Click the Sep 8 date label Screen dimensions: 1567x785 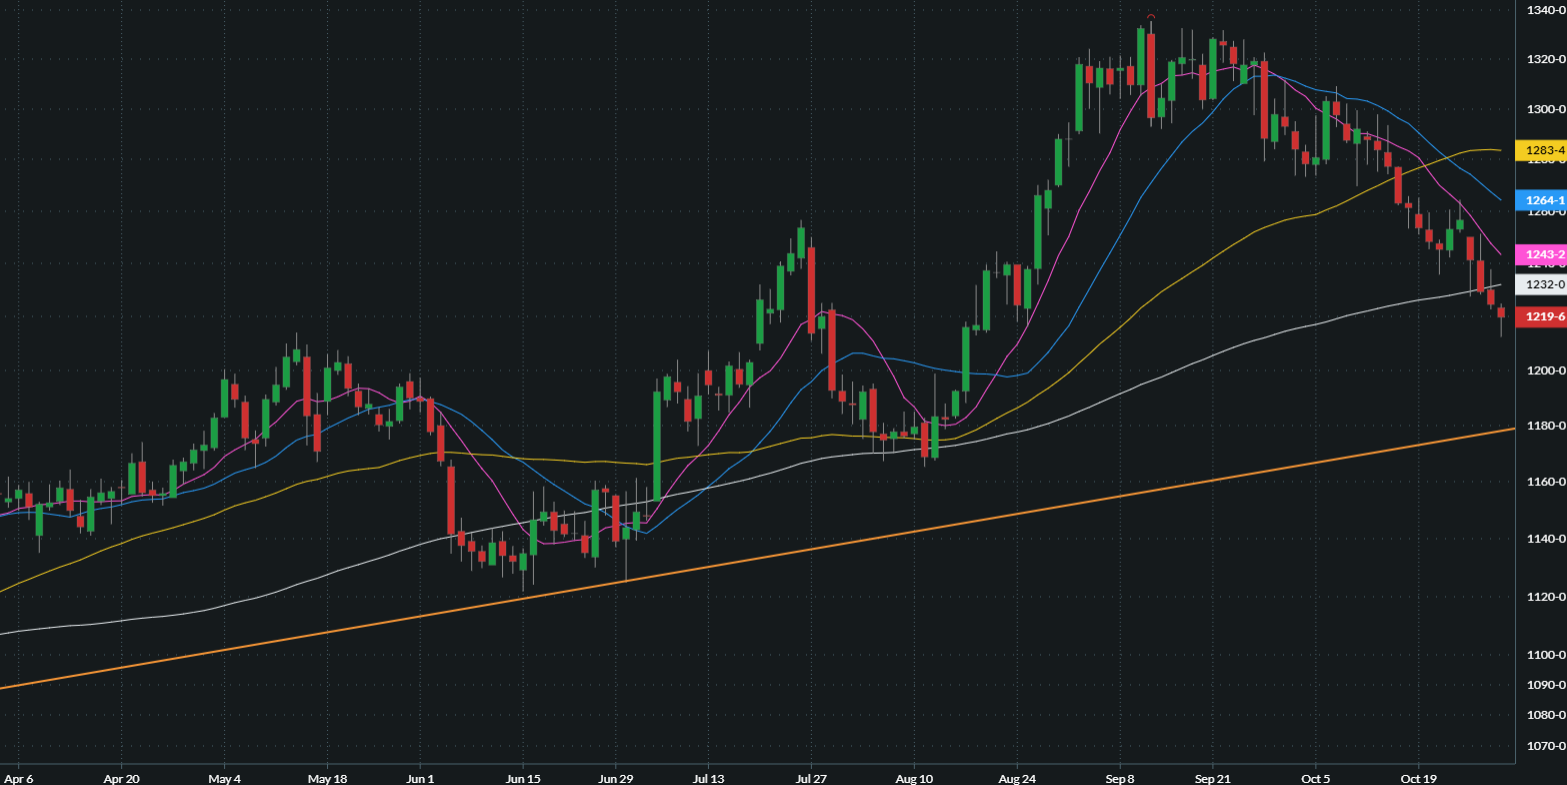(1120, 777)
